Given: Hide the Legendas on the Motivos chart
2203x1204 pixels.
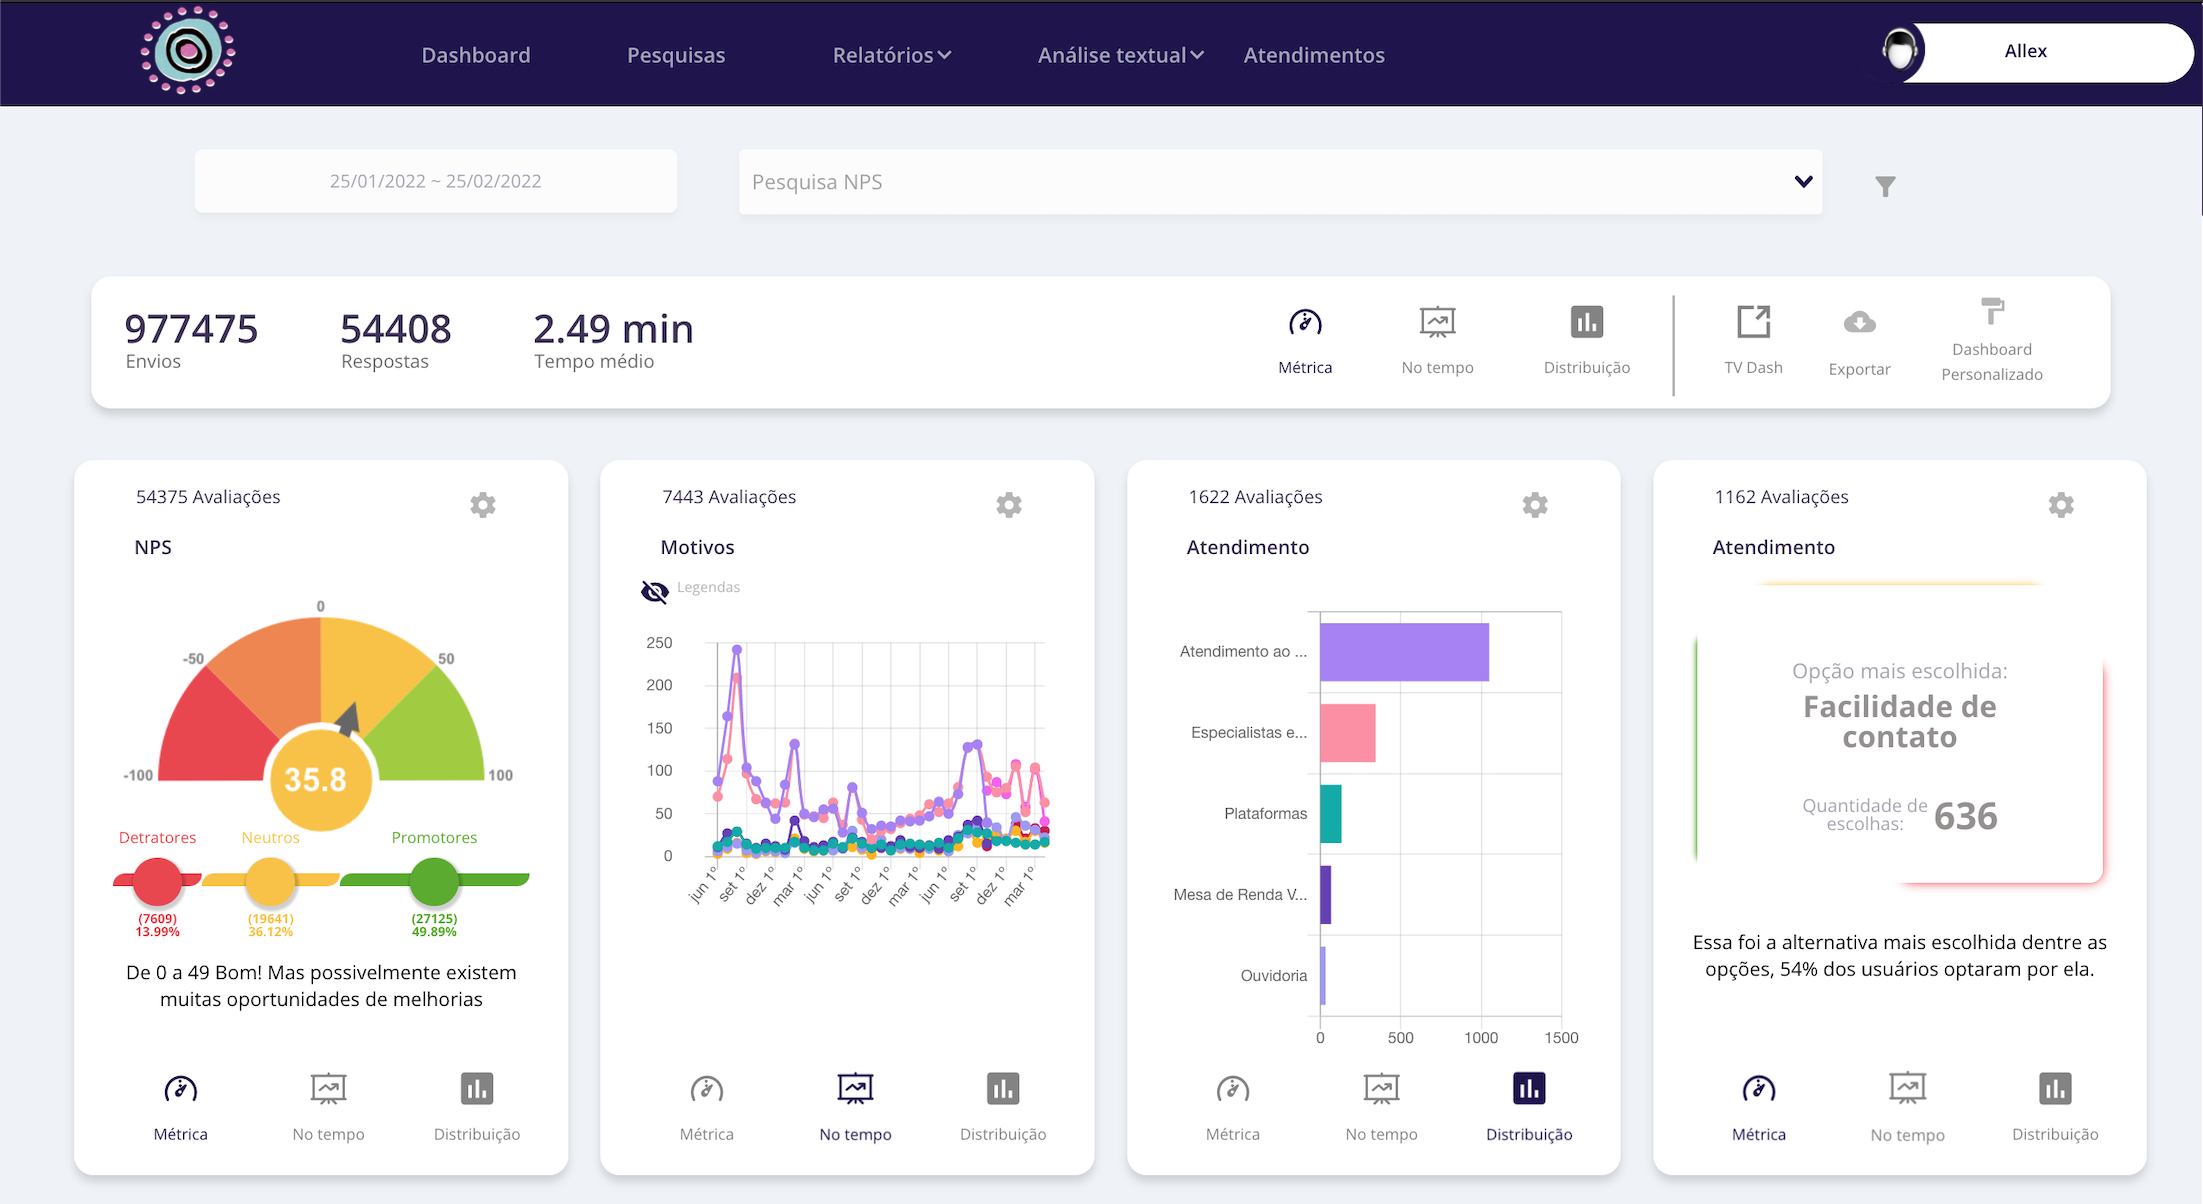Looking at the screenshot, I should (654, 590).
